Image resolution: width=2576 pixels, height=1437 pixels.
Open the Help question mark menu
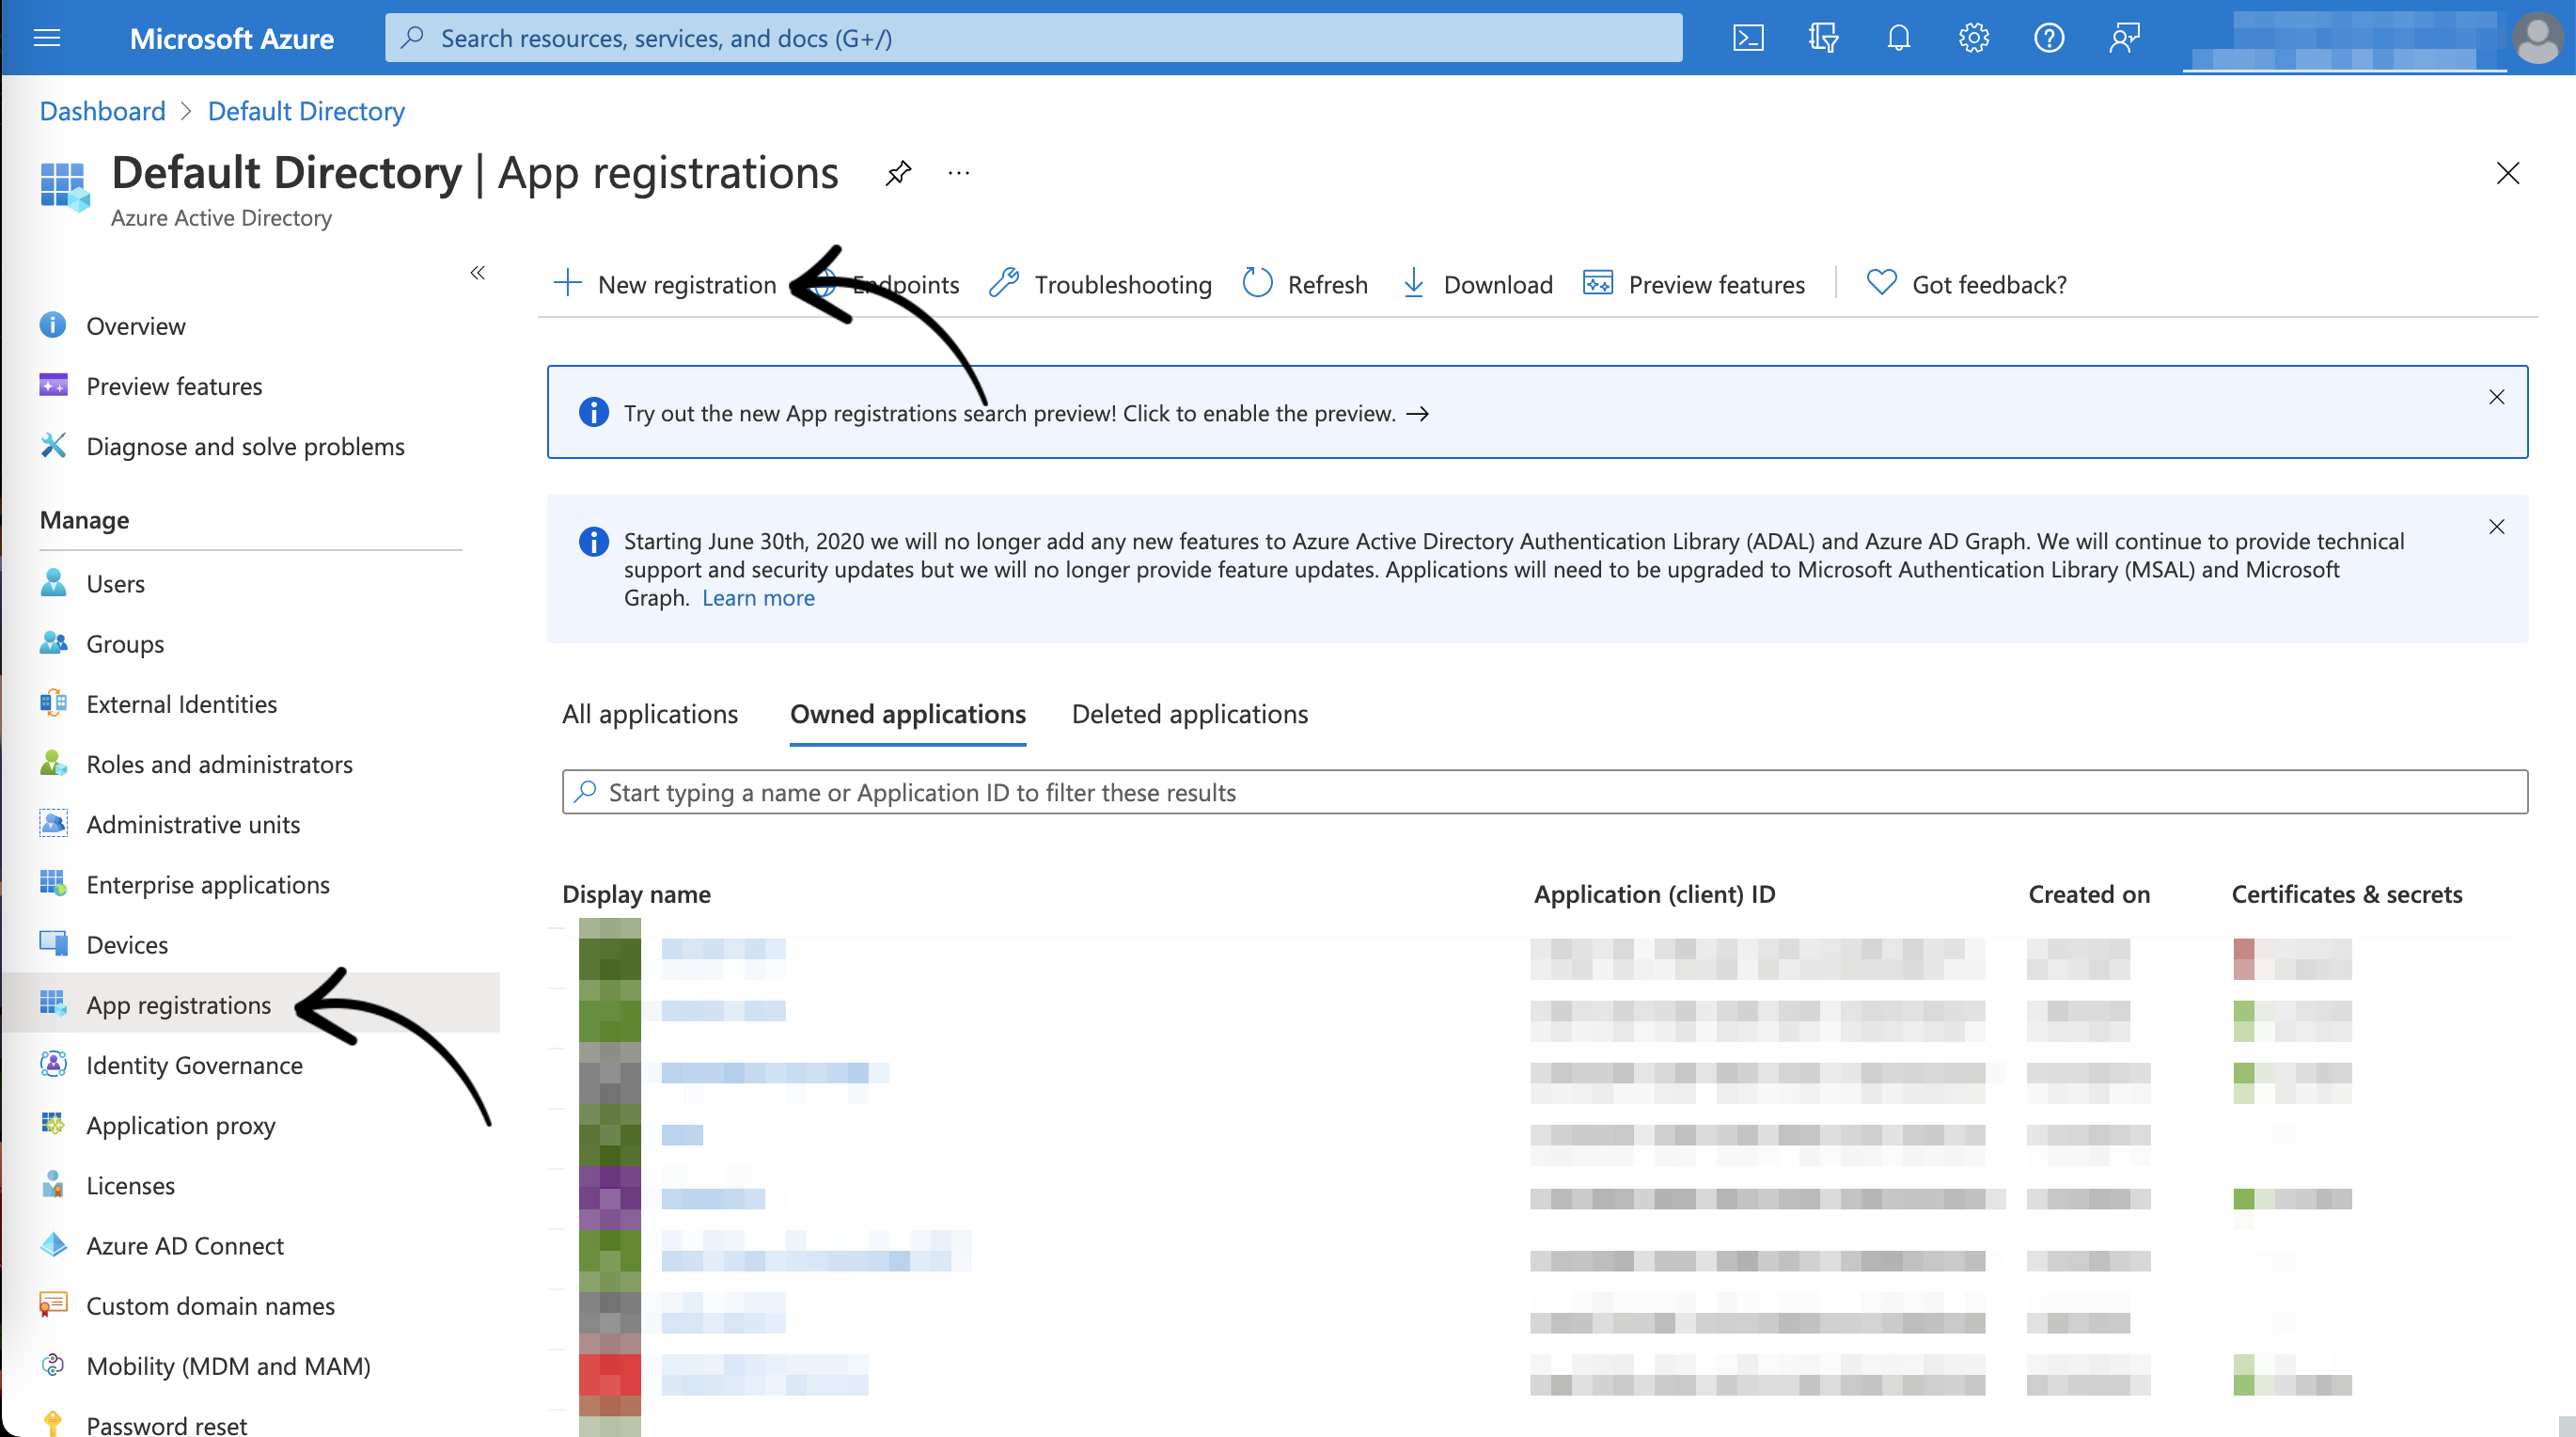[2049, 38]
